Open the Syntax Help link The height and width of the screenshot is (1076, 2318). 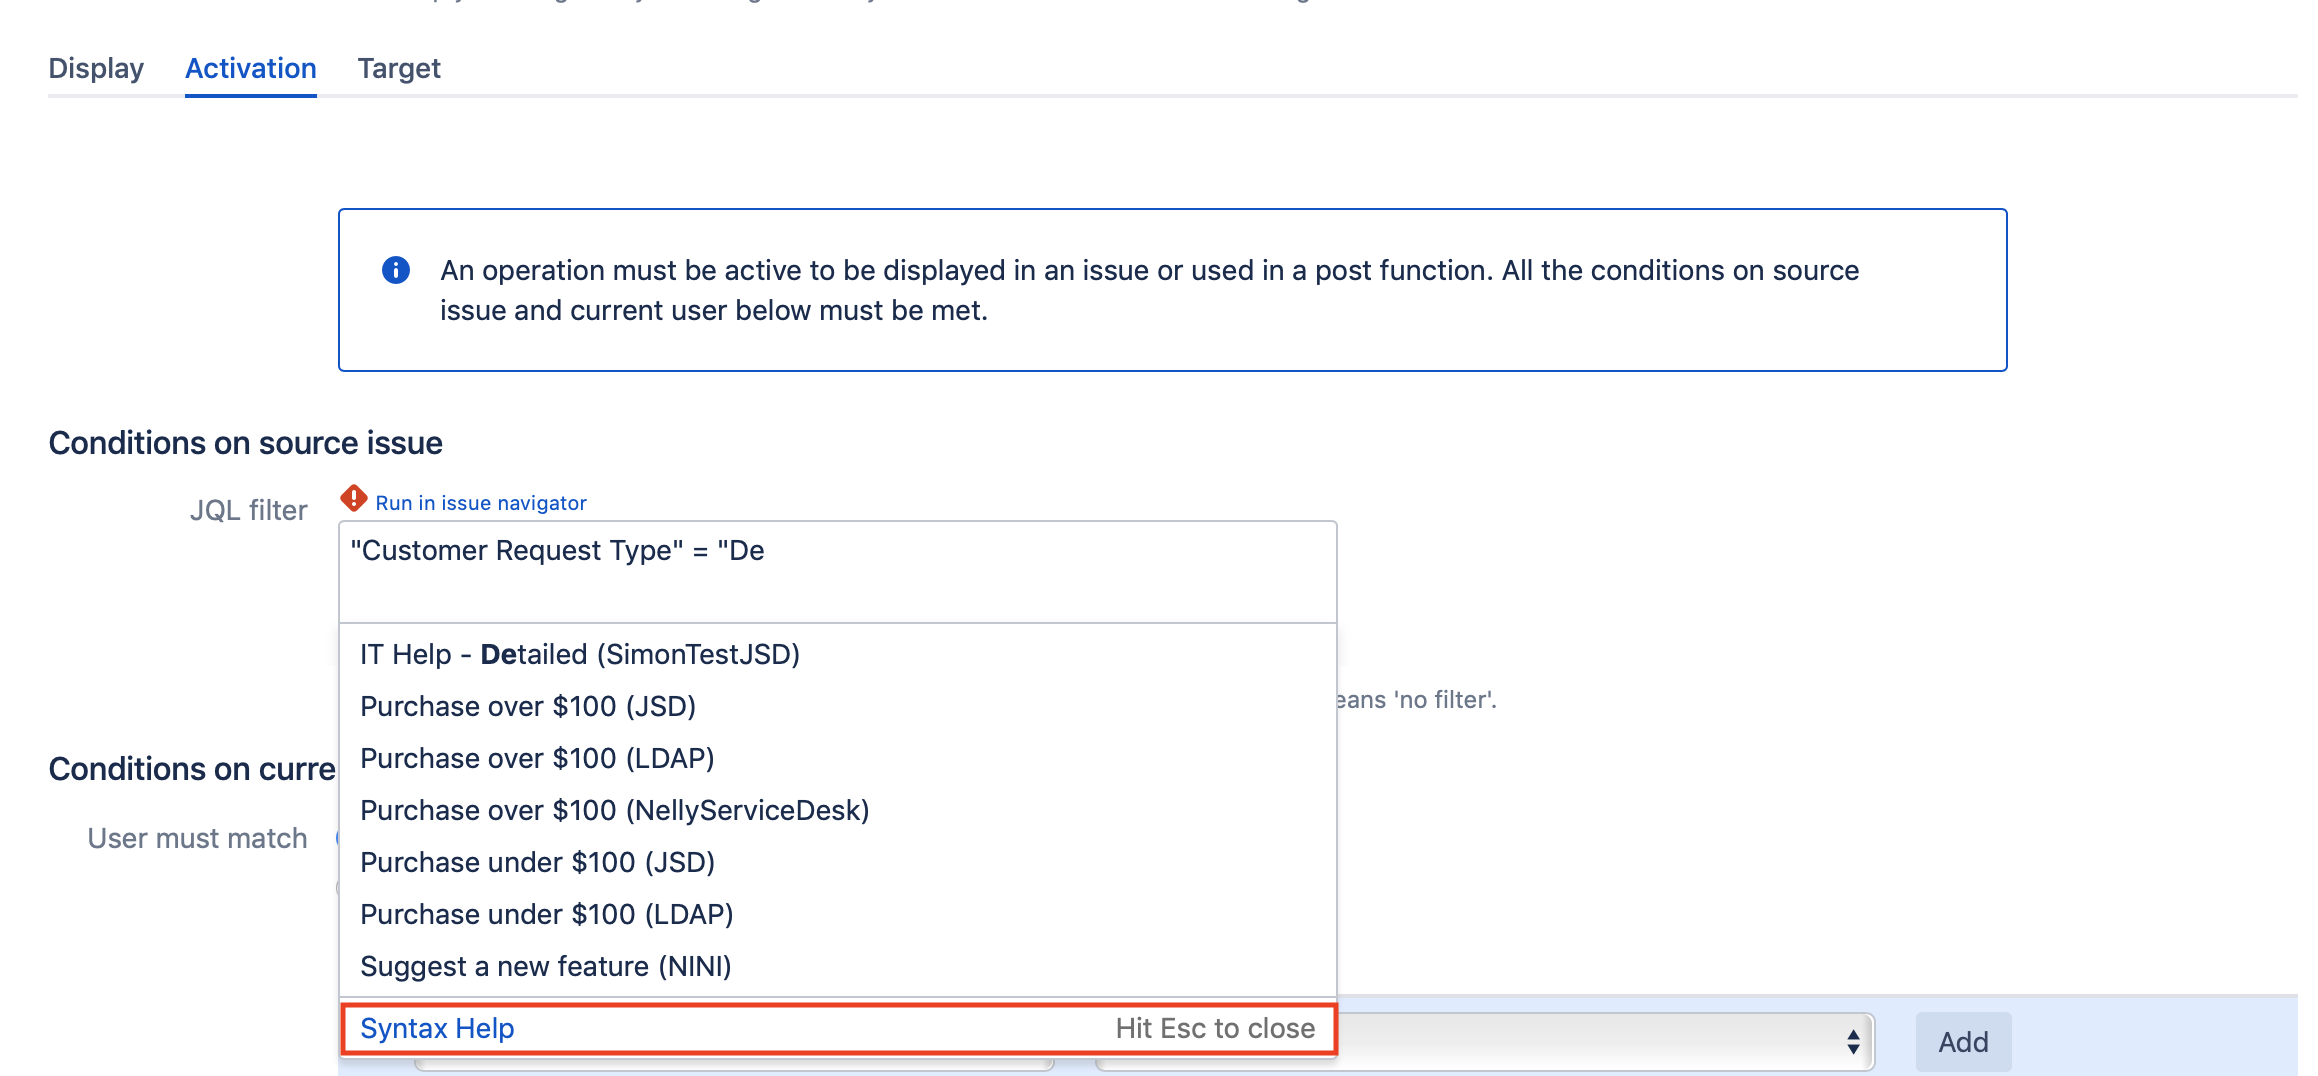(436, 1028)
